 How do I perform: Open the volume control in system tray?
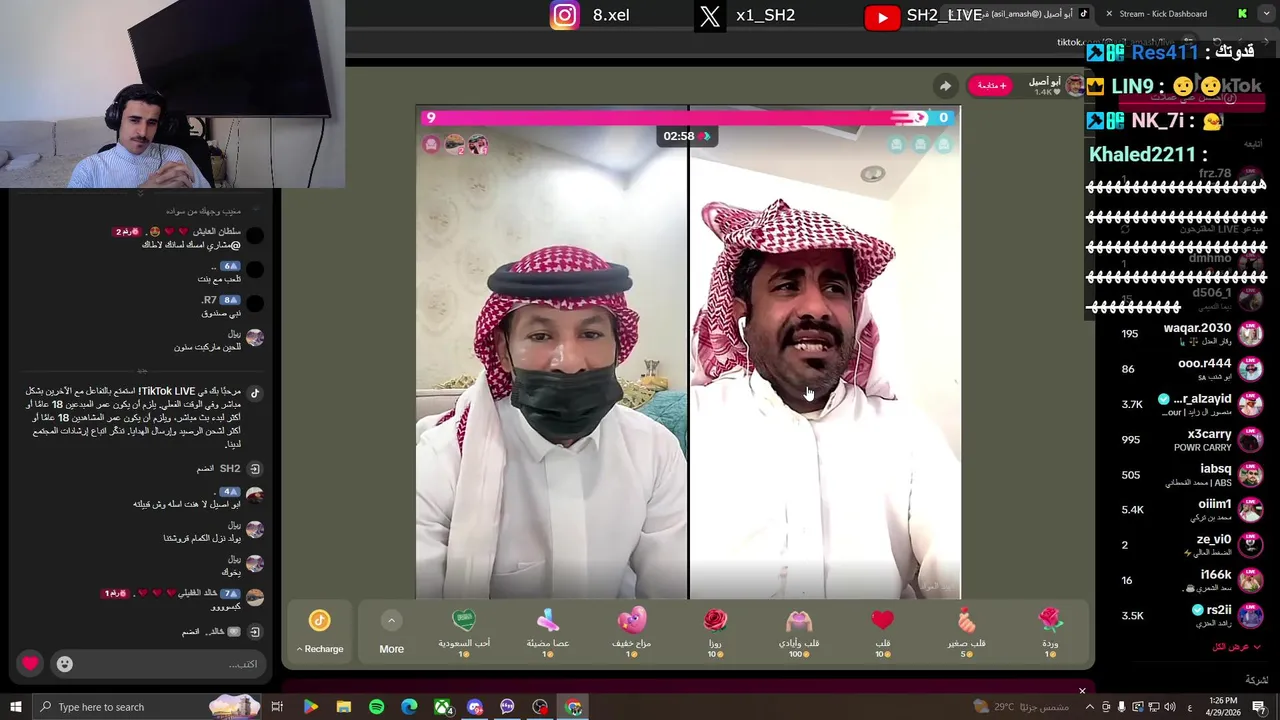(1169, 707)
